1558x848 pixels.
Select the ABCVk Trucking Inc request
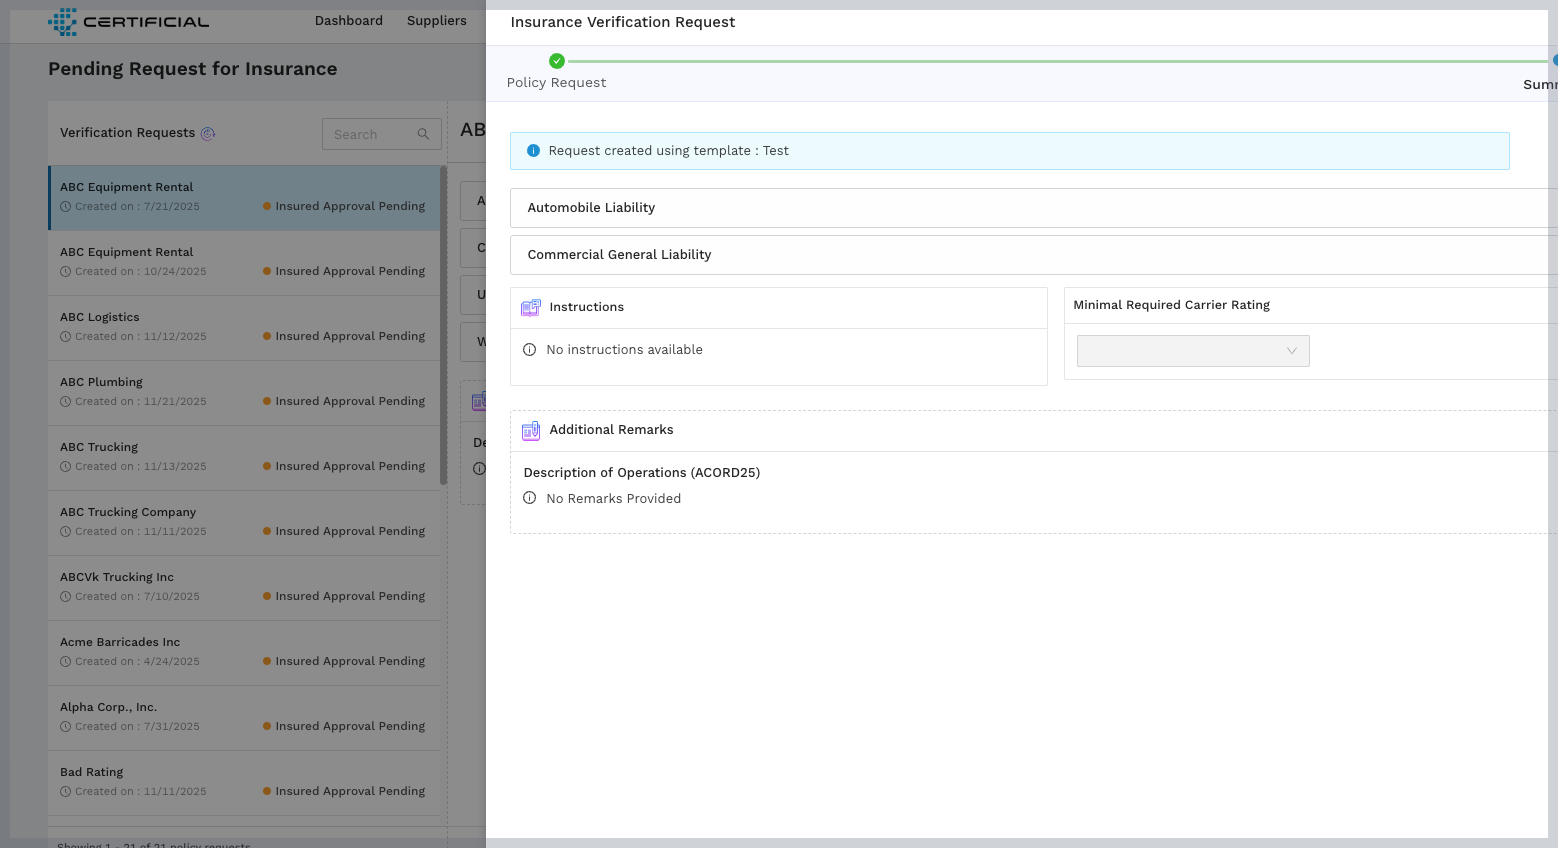245,588
